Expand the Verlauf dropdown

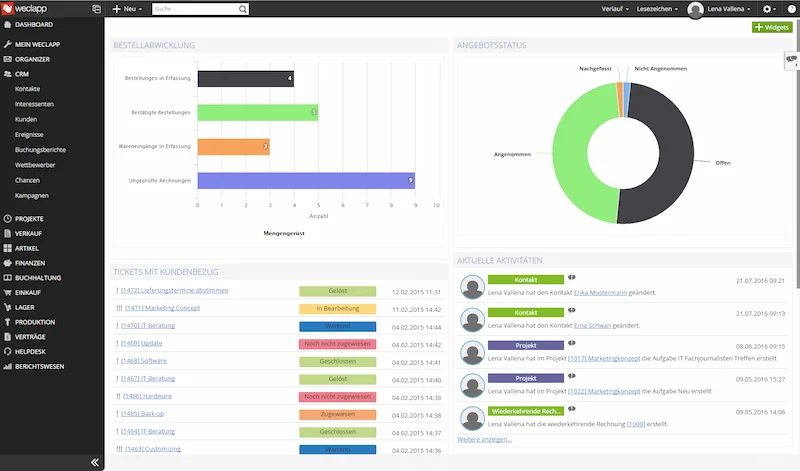coord(617,8)
